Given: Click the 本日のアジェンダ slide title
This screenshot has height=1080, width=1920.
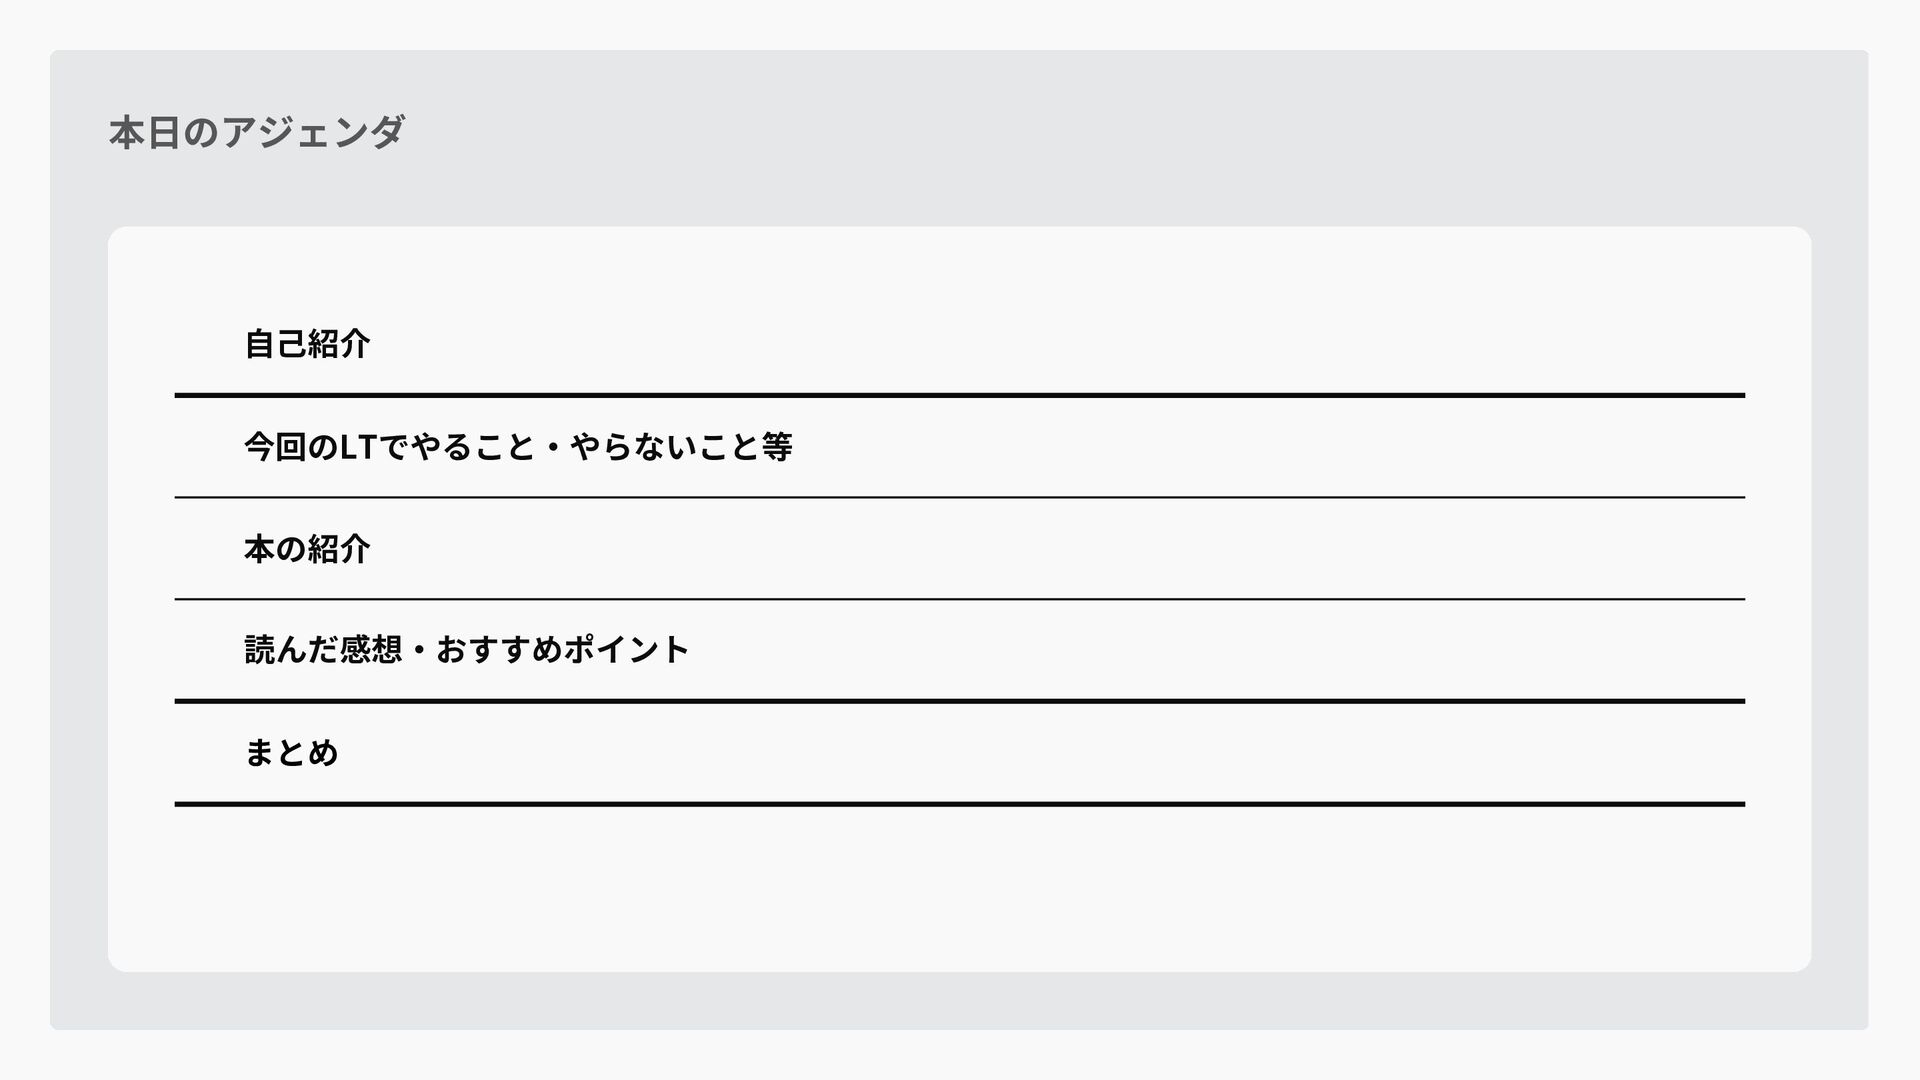Looking at the screenshot, I should pos(257,132).
